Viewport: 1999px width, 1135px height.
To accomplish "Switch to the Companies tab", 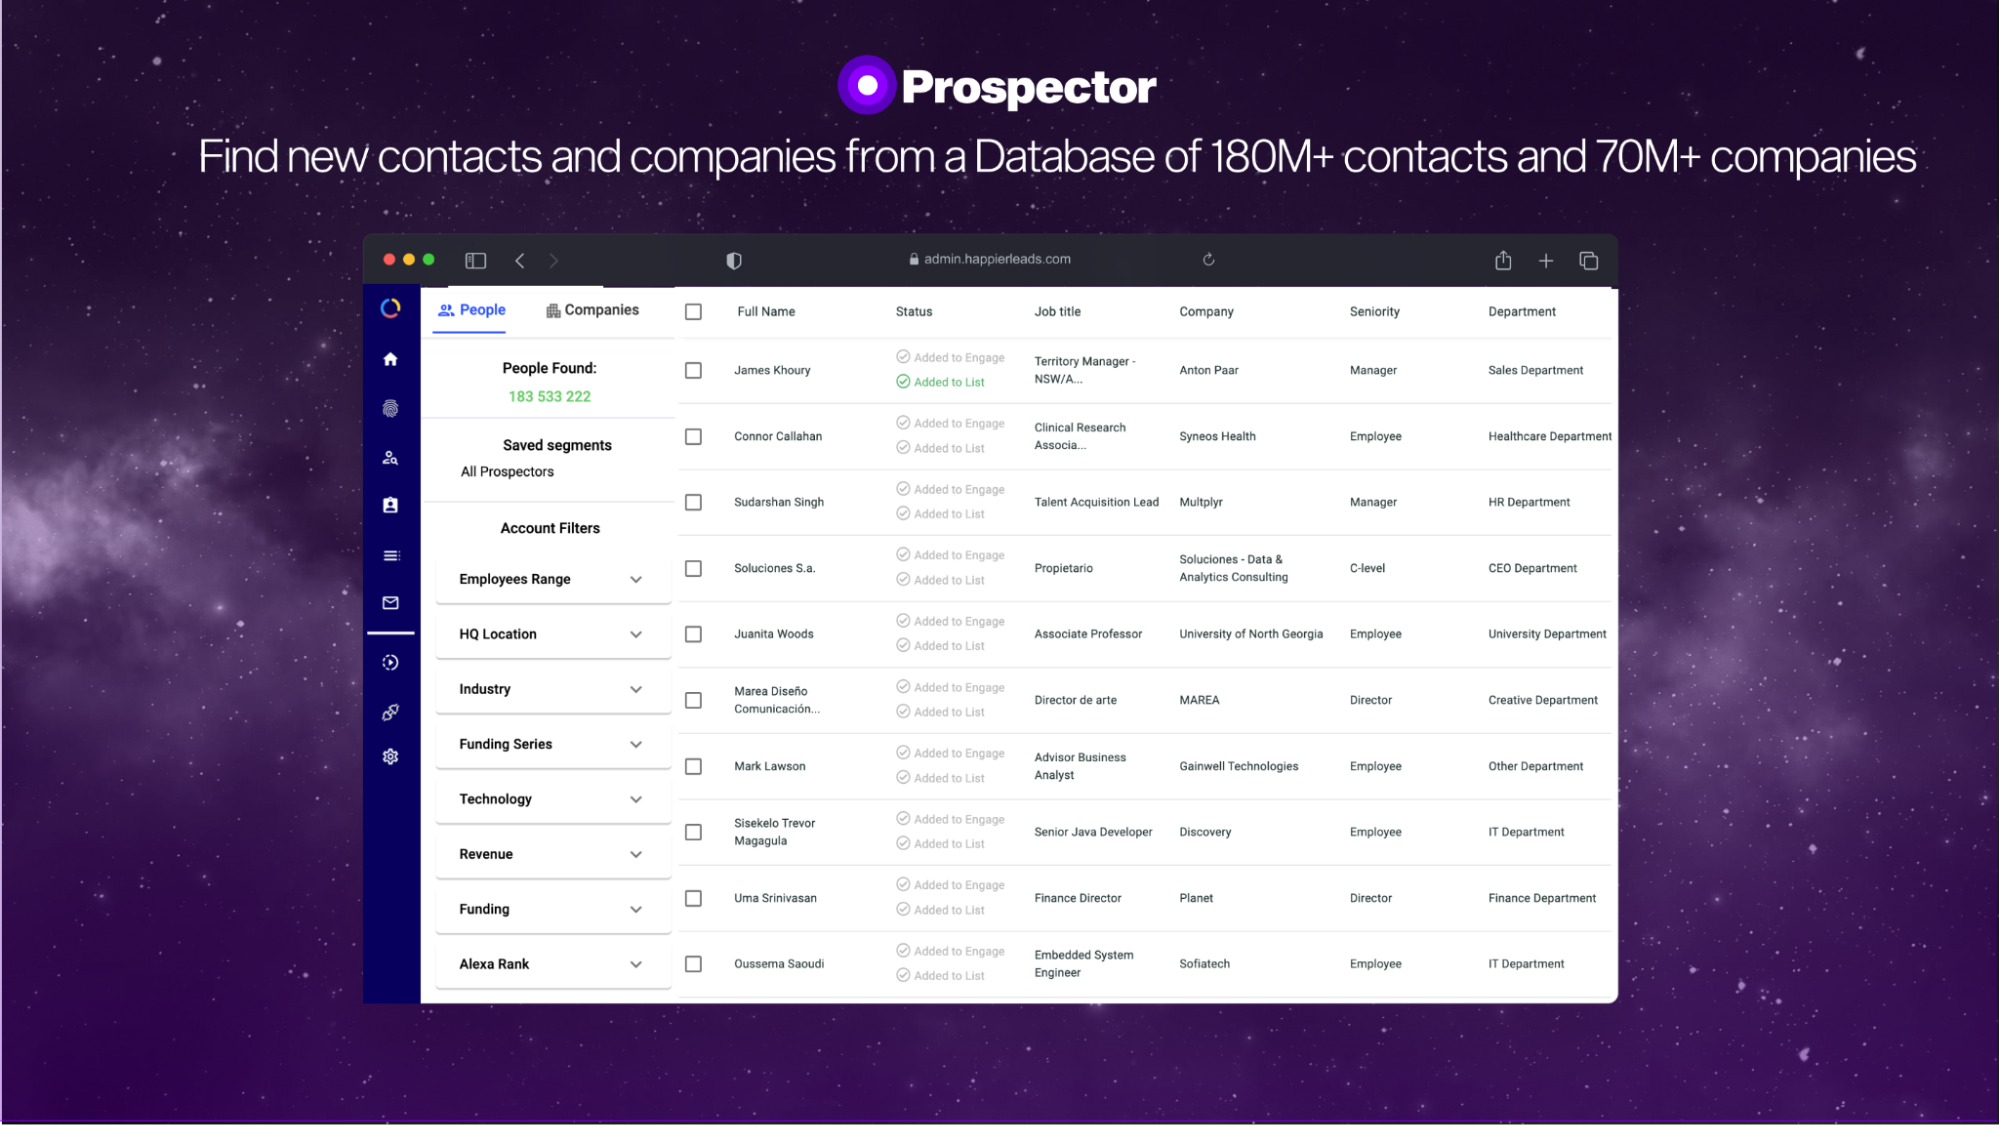I will [x=592, y=309].
